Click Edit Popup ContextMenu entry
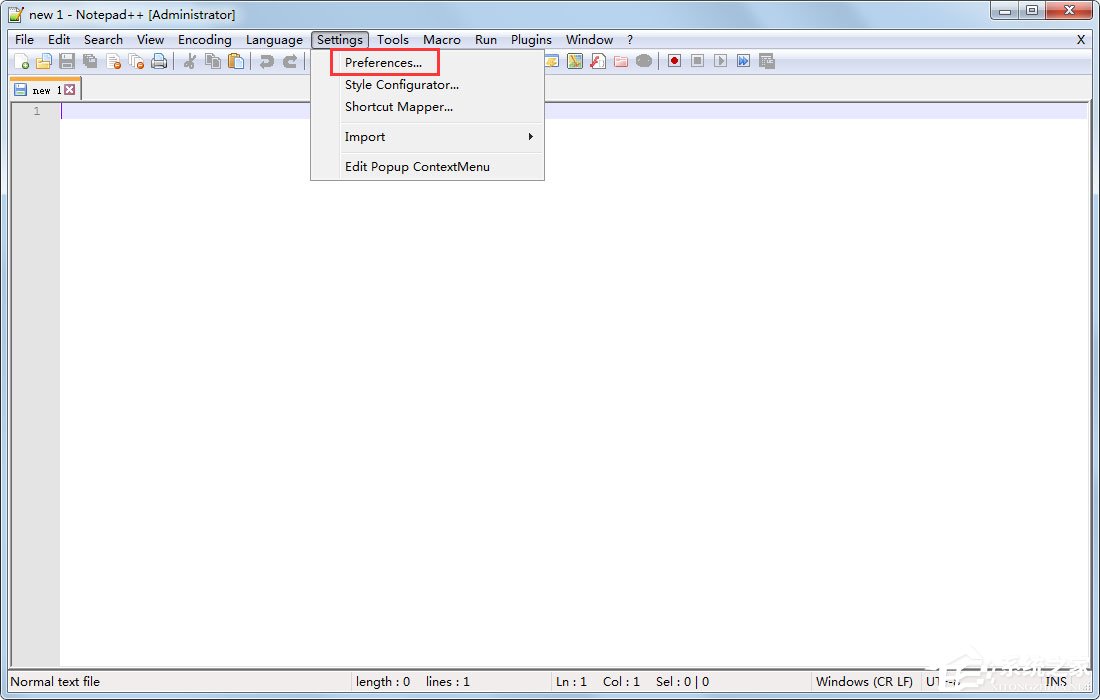This screenshot has height=700, width=1100. pos(416,167)
